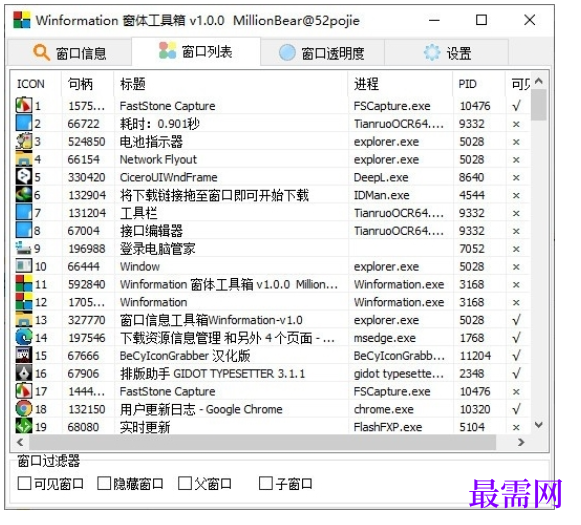Click the PID value 8640
The width and height of the screenshot is (581, 525).
click(x=472, y=177)
